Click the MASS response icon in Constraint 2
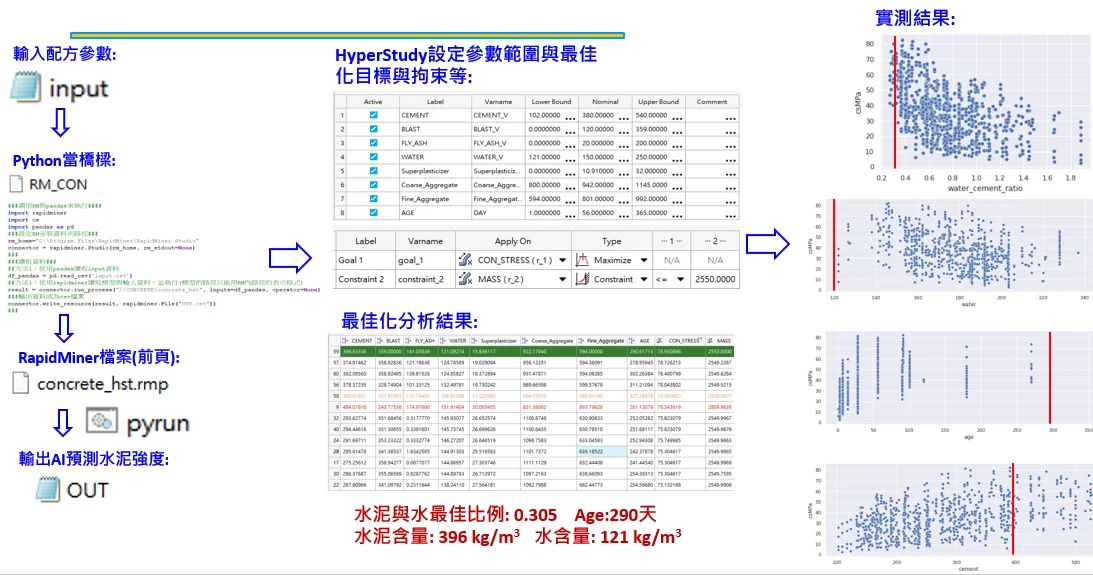The image size is (1093, 575). point(464,280)
